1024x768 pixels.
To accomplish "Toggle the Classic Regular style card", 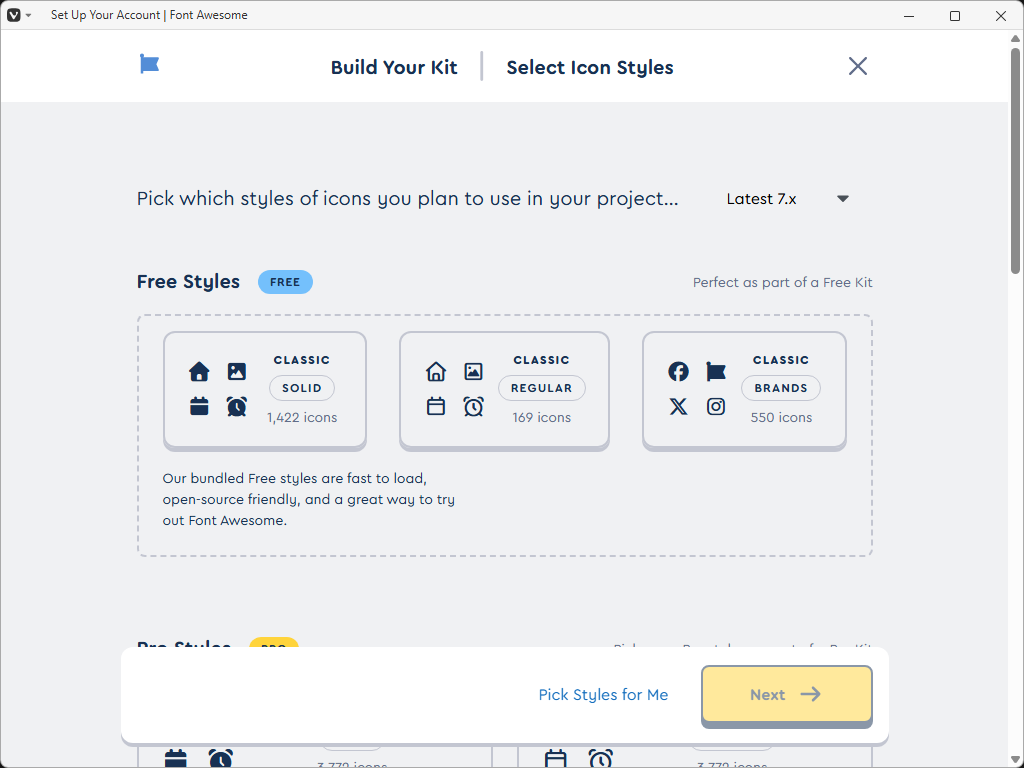I will coord(504,389).
